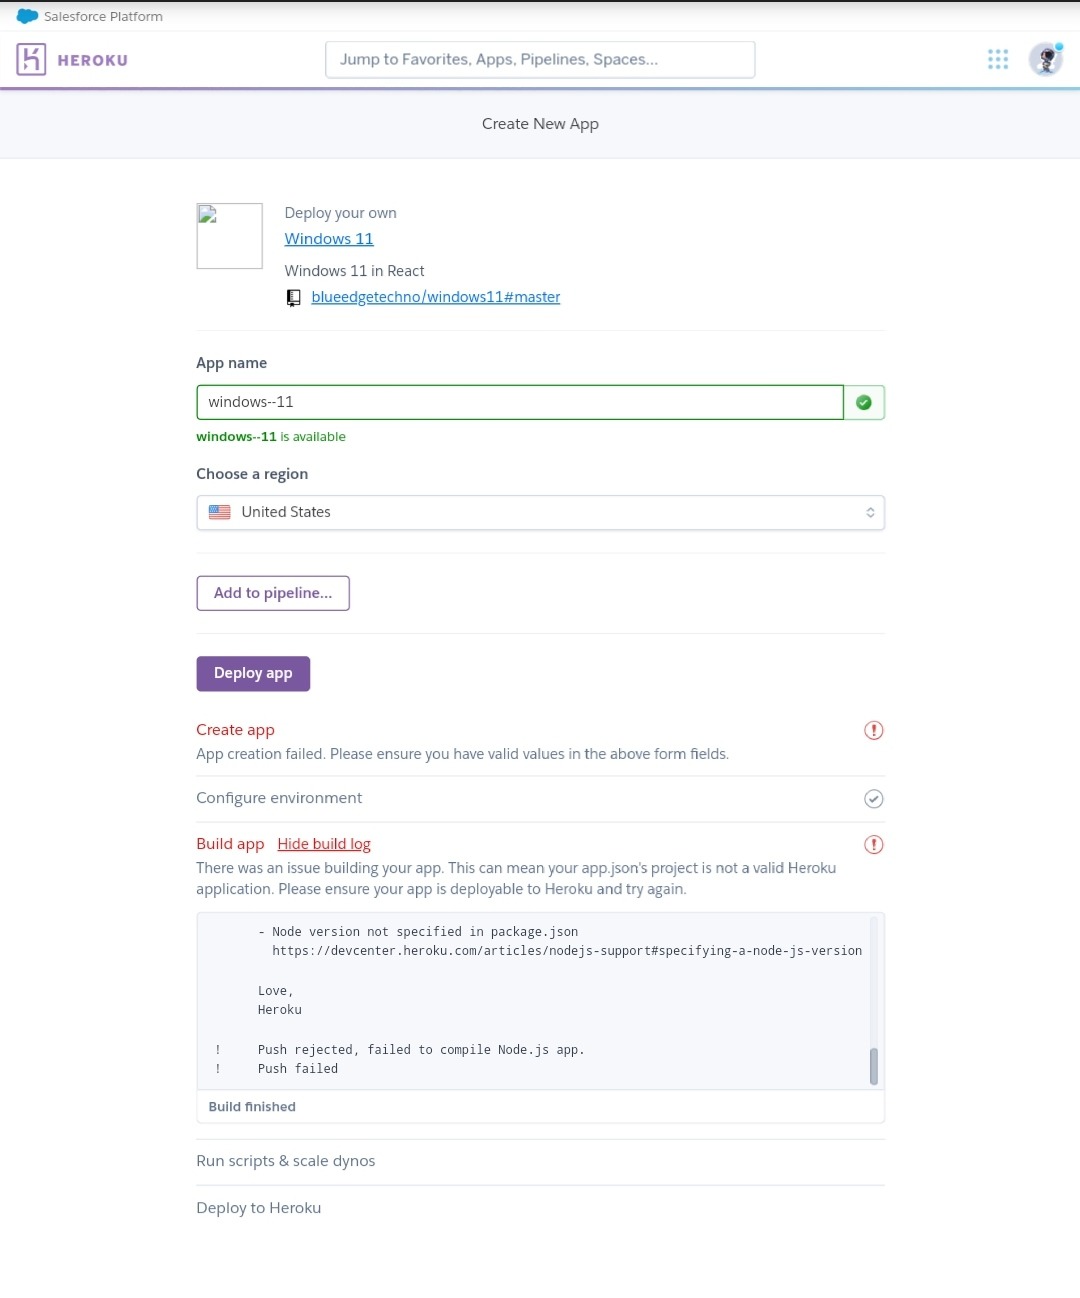The width and height of the screenshot is (1080, 1298).
Task: Click the US flag in the region selector
Action: coord(219,512)
